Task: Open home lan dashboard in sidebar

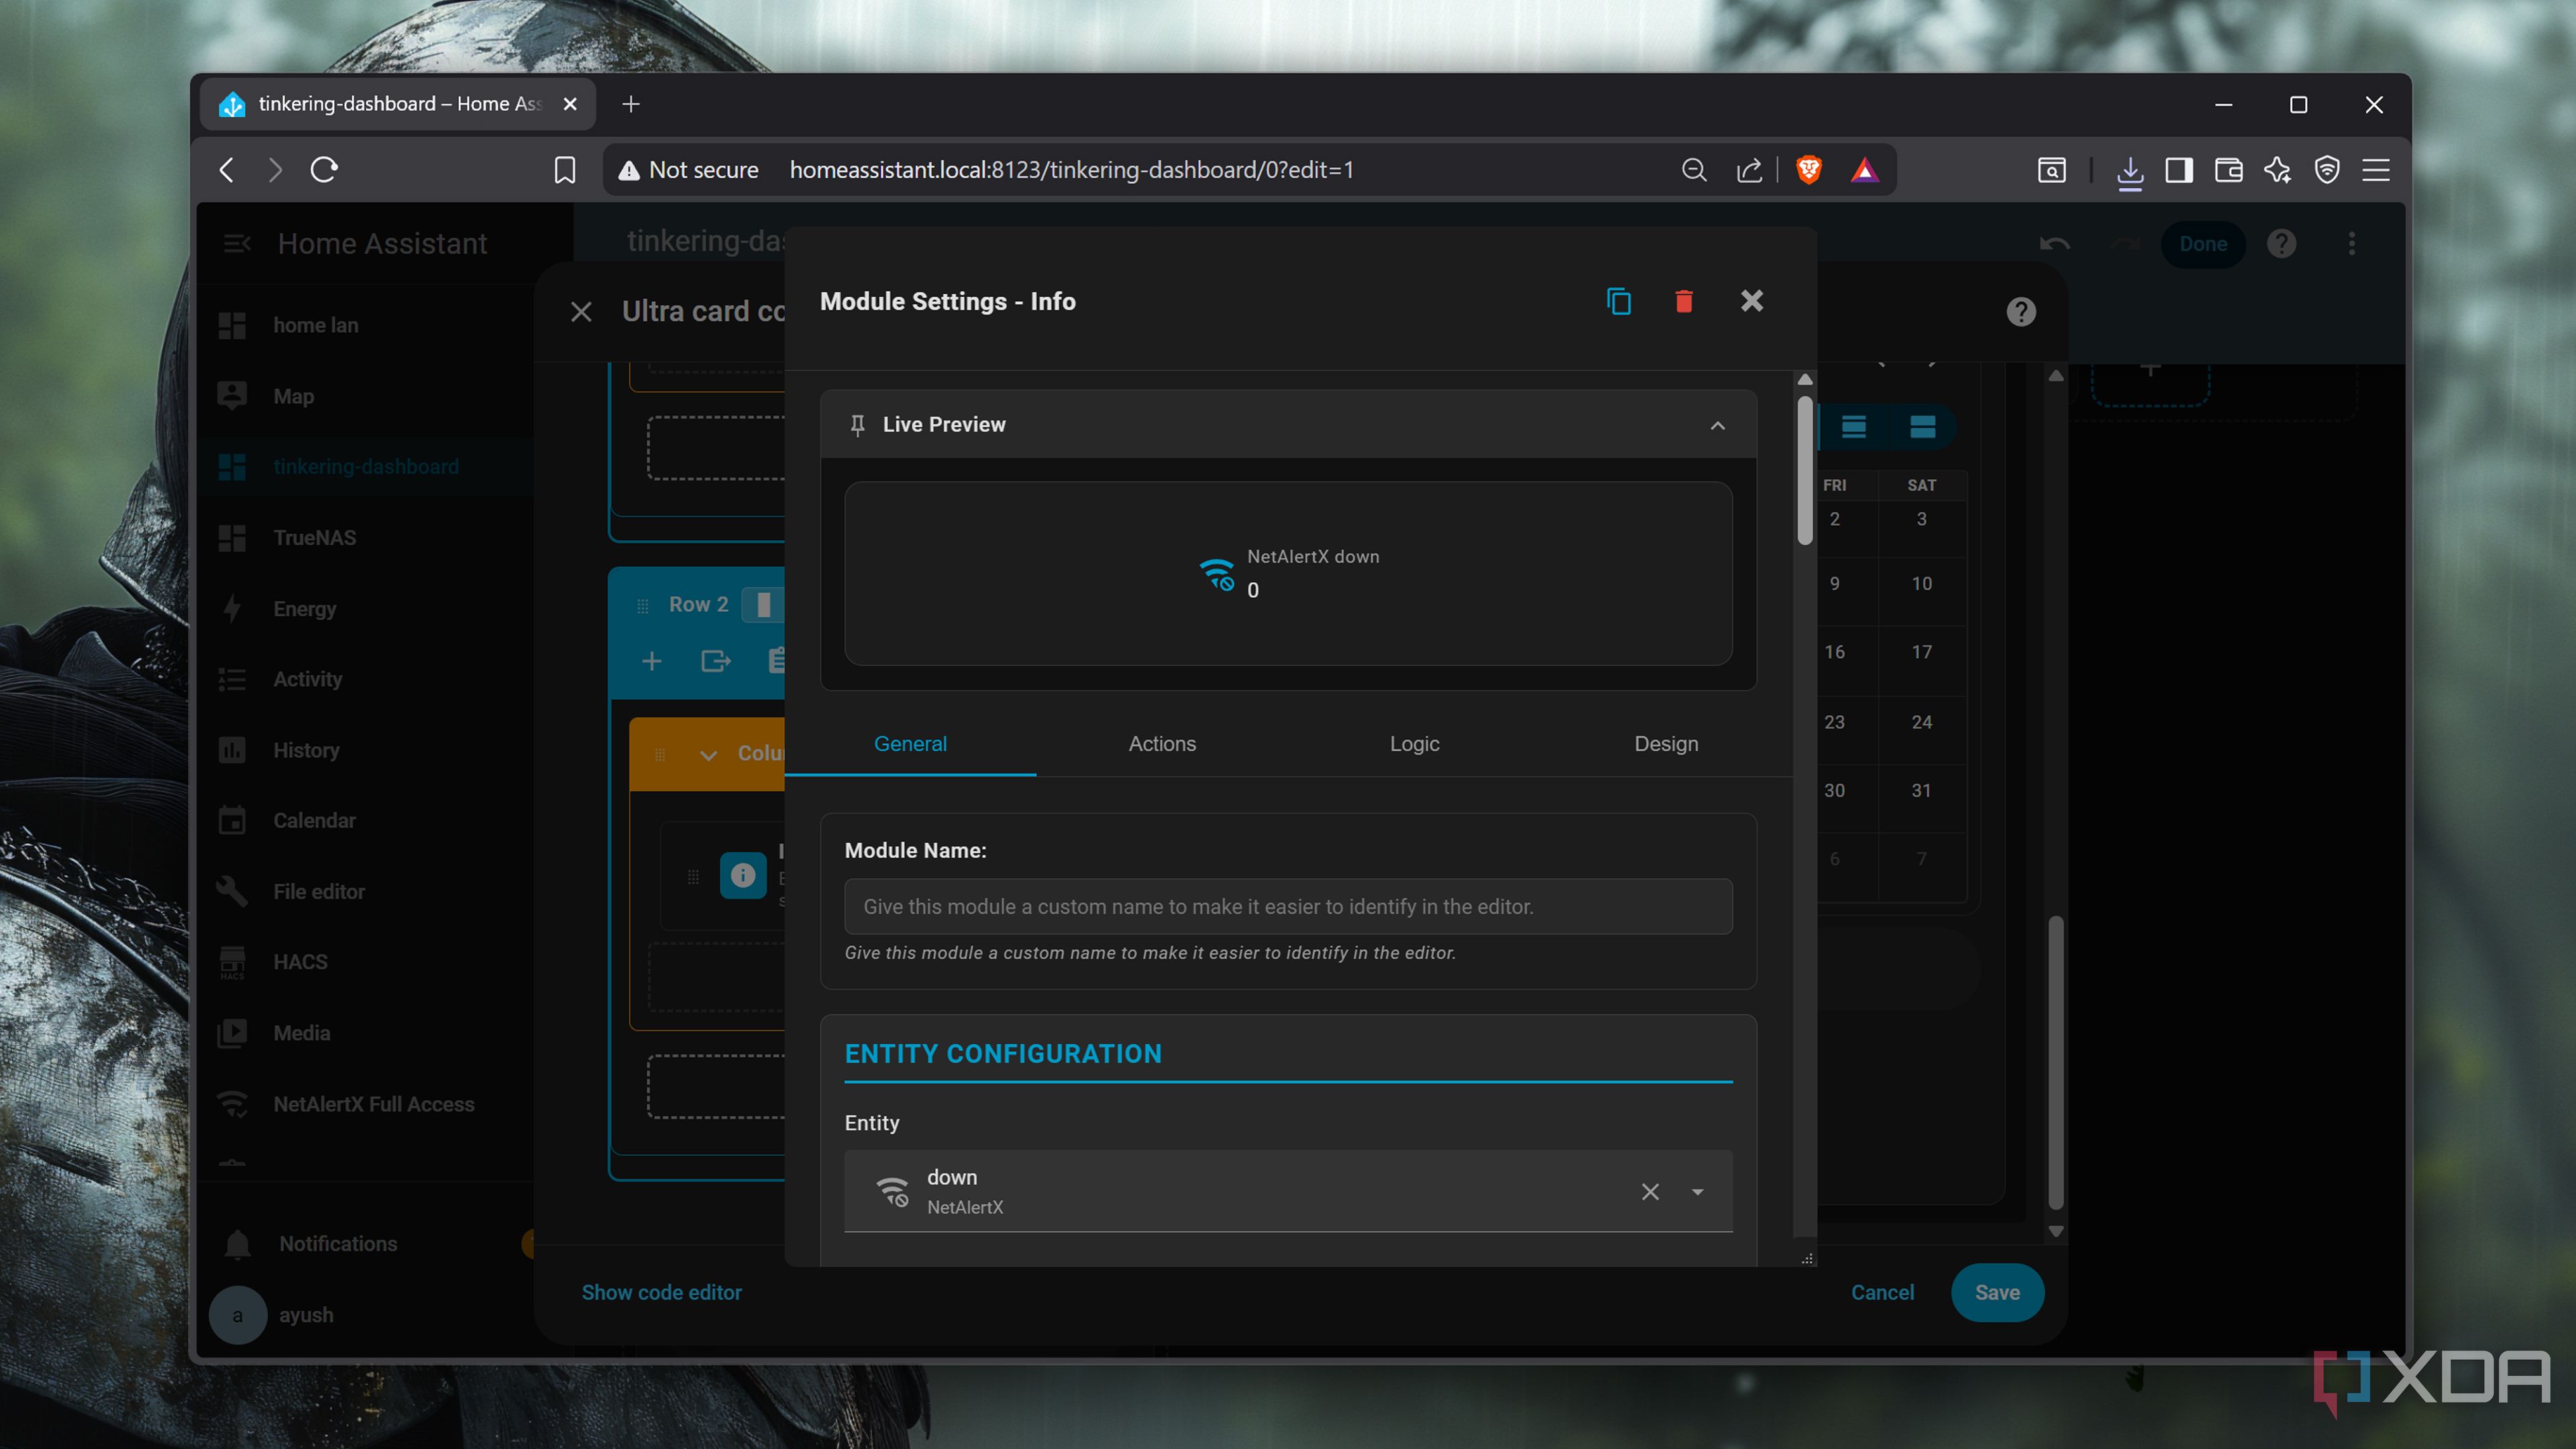Action: pyautogui.click(x=365, y=325)
